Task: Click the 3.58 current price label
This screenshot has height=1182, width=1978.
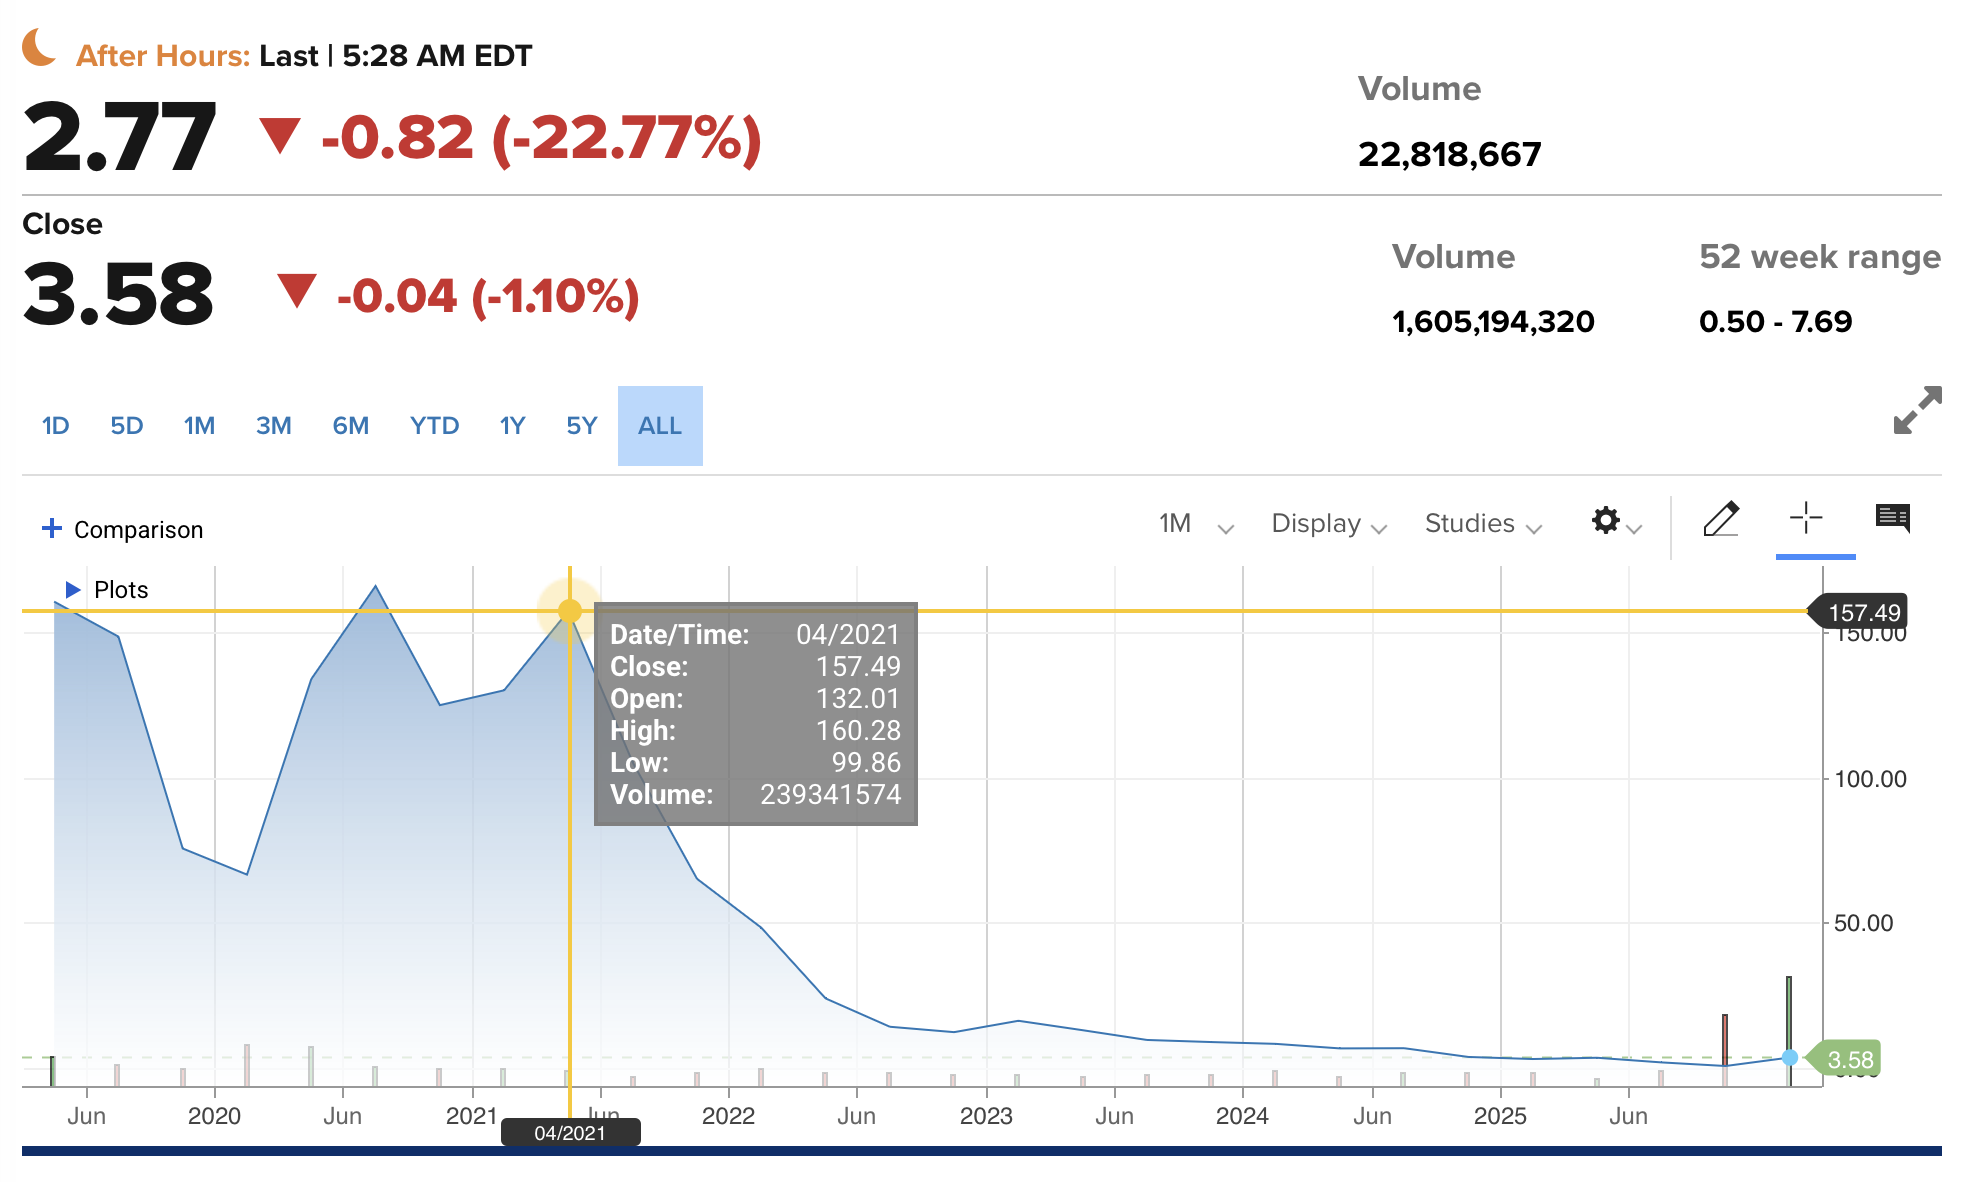Action: click(1850, 1060)
